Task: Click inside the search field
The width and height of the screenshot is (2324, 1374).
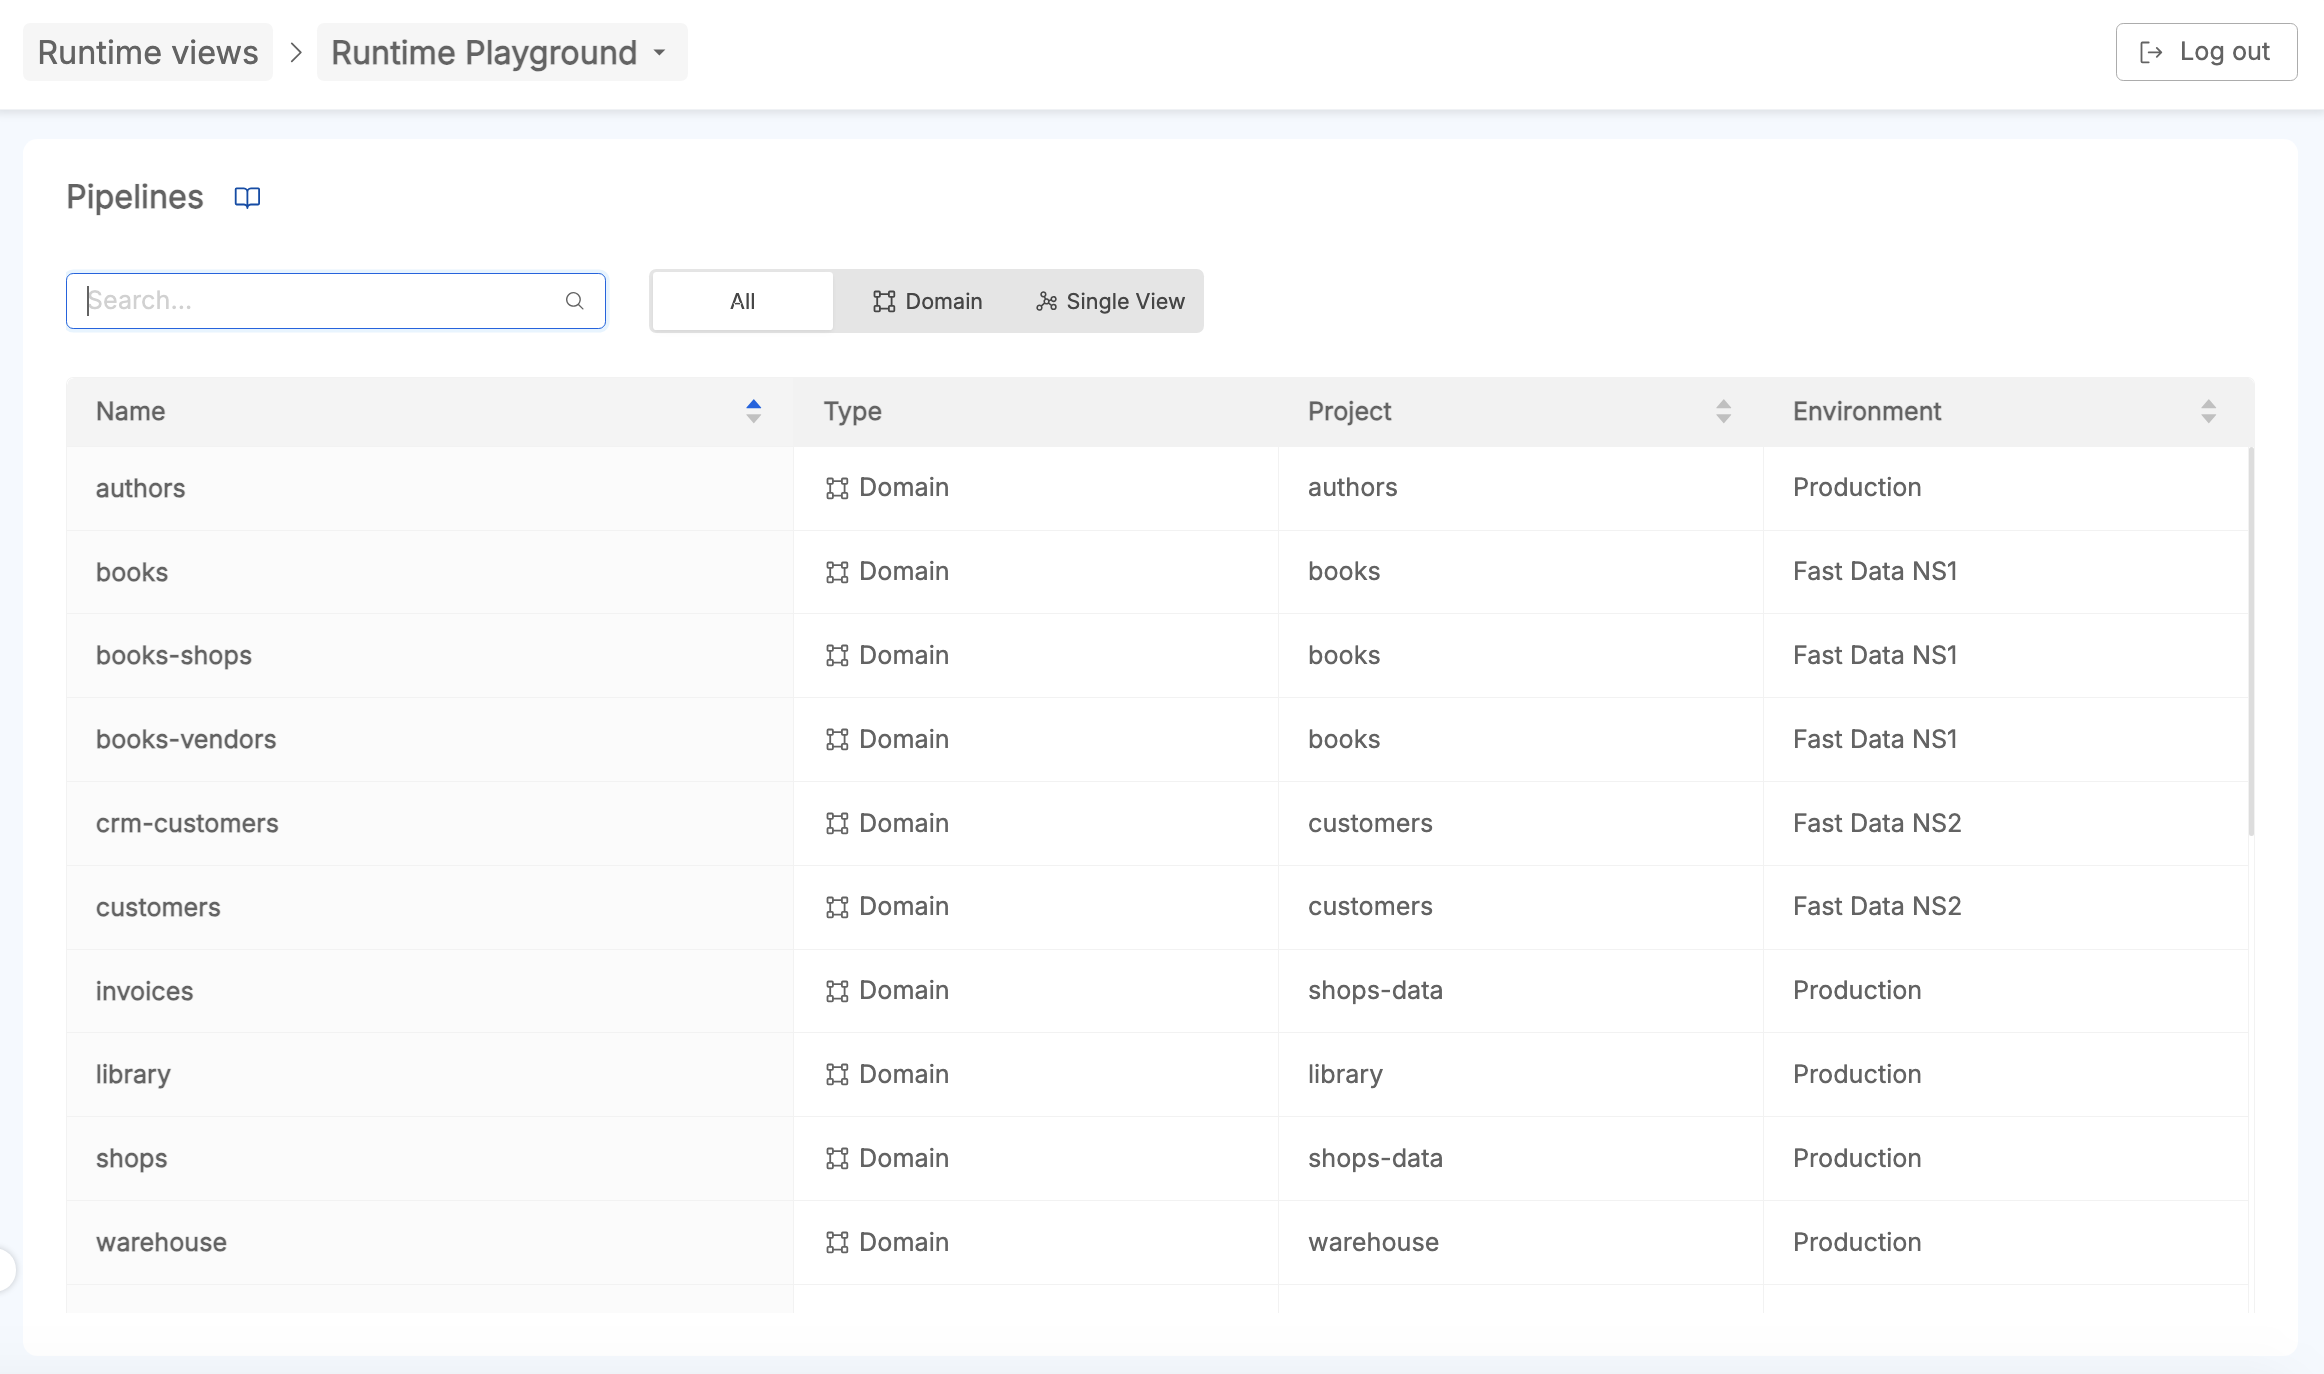Action: 300,300
